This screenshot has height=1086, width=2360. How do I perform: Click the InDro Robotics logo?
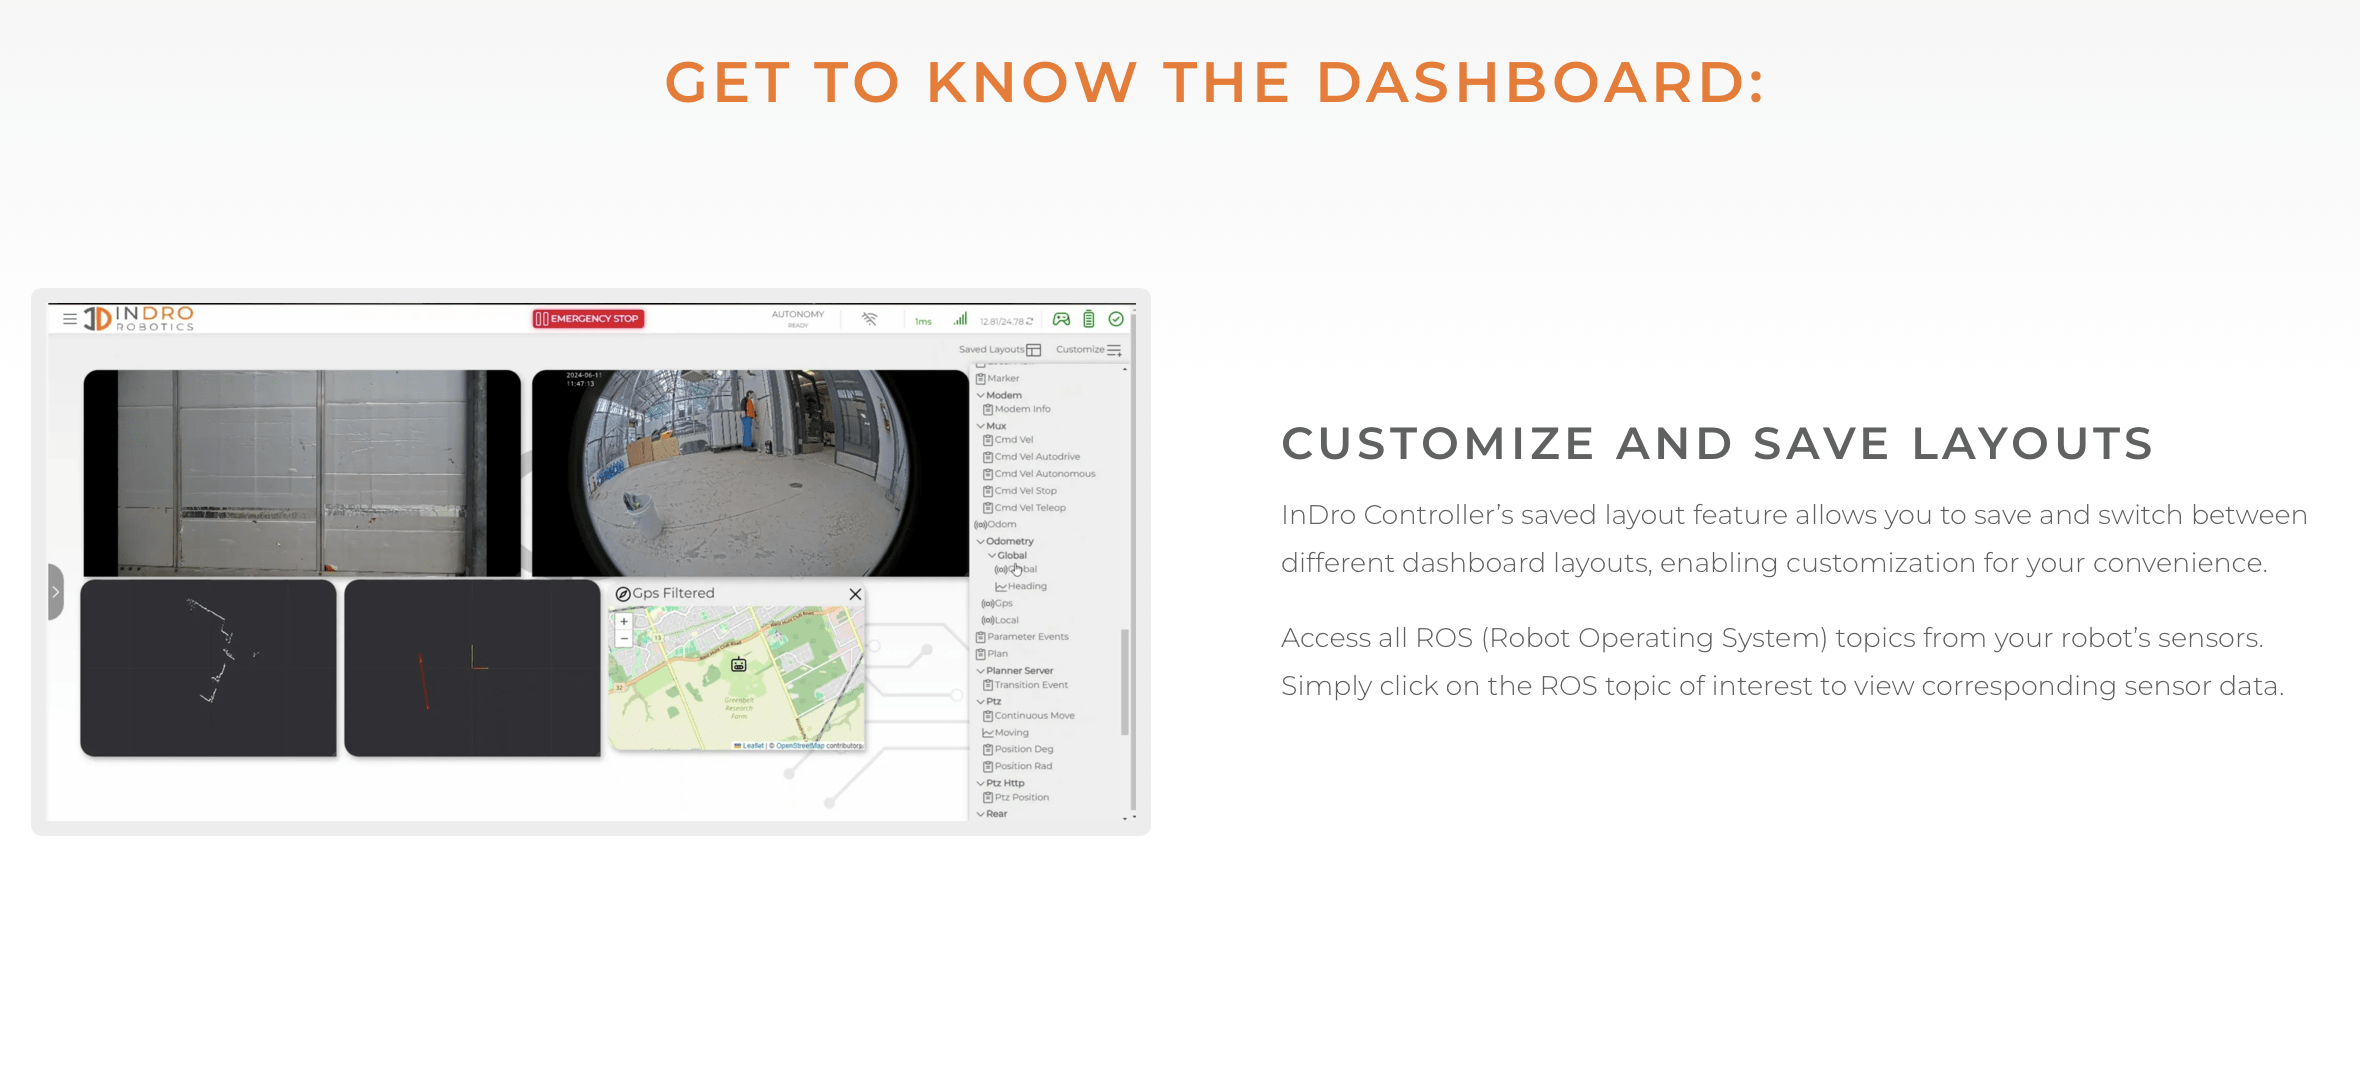pos(139,319)
